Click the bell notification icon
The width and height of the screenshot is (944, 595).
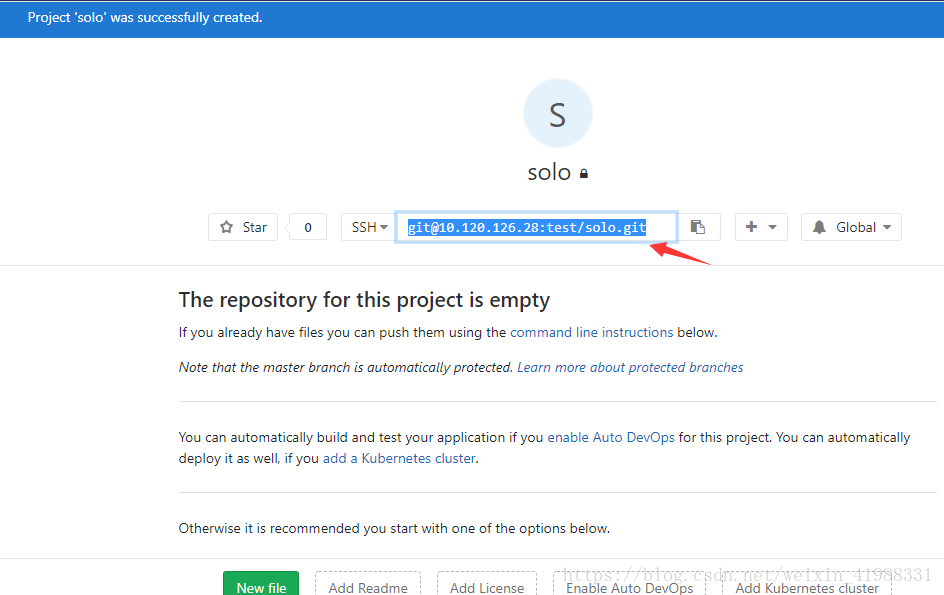coord(819,227)
